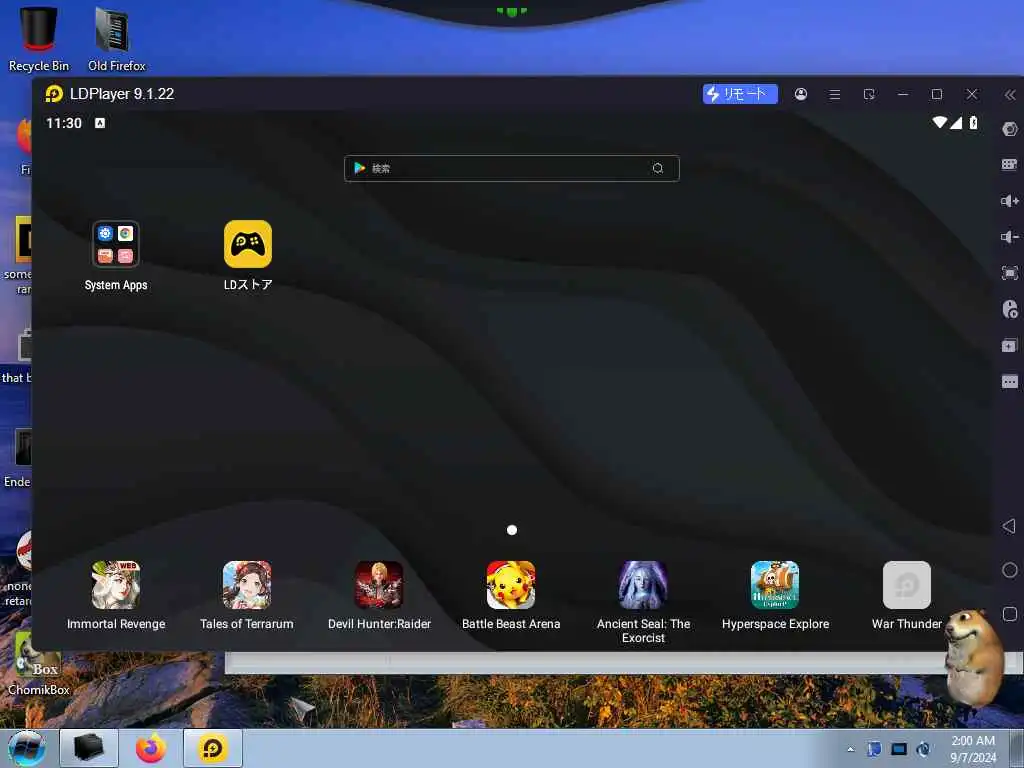Image resolution: width=1024 pixels, height=768 pixels.
Task: Open the multi-instance sidebar icon
Action: 1010,345
